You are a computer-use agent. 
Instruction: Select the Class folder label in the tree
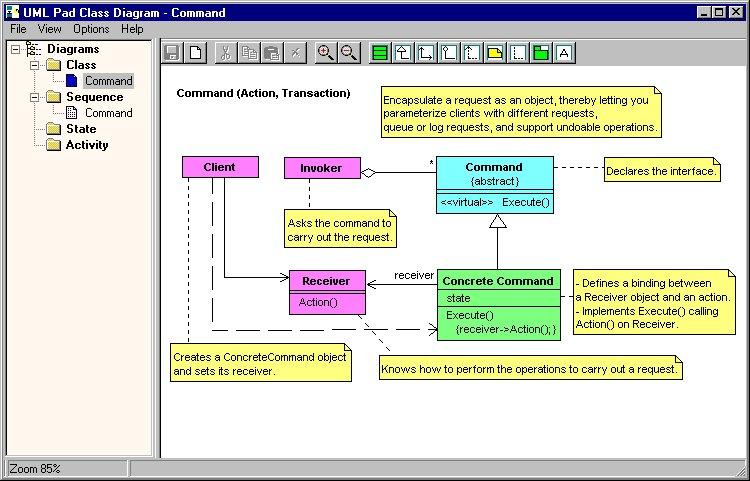[x=81, y=65]
